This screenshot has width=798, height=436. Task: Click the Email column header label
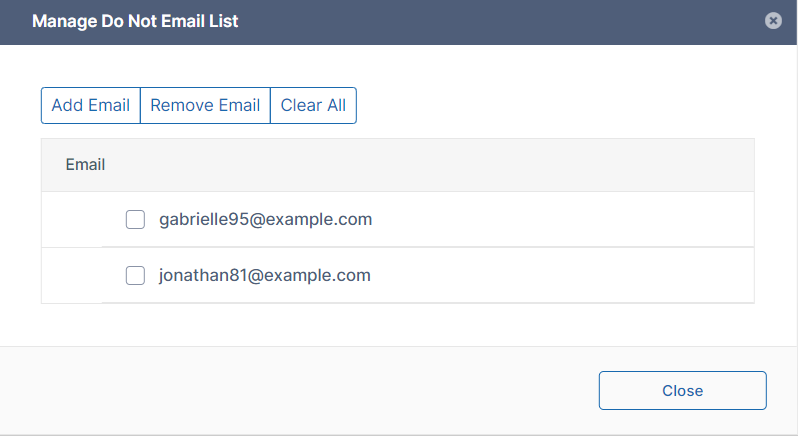click(x=86, y=164)
